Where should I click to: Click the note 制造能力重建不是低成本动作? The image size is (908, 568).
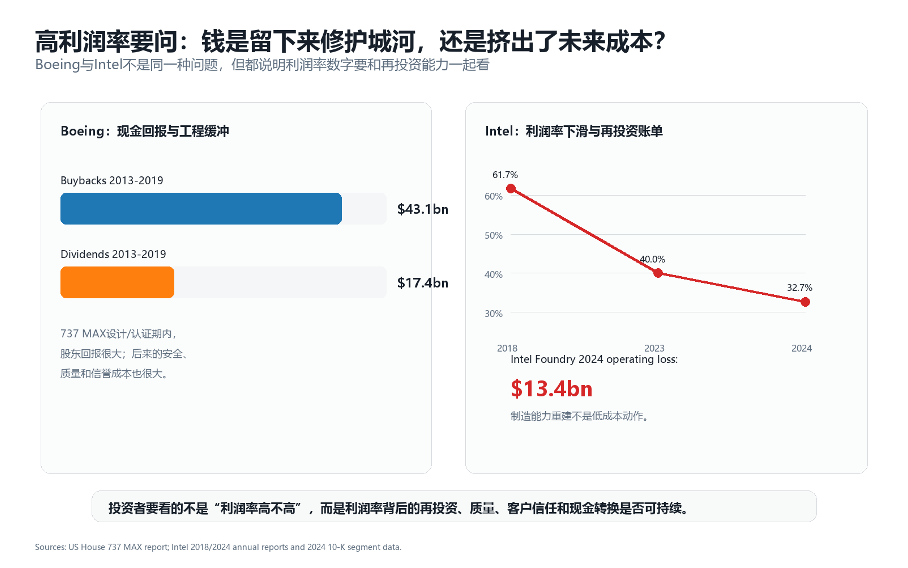click(579, 416)
